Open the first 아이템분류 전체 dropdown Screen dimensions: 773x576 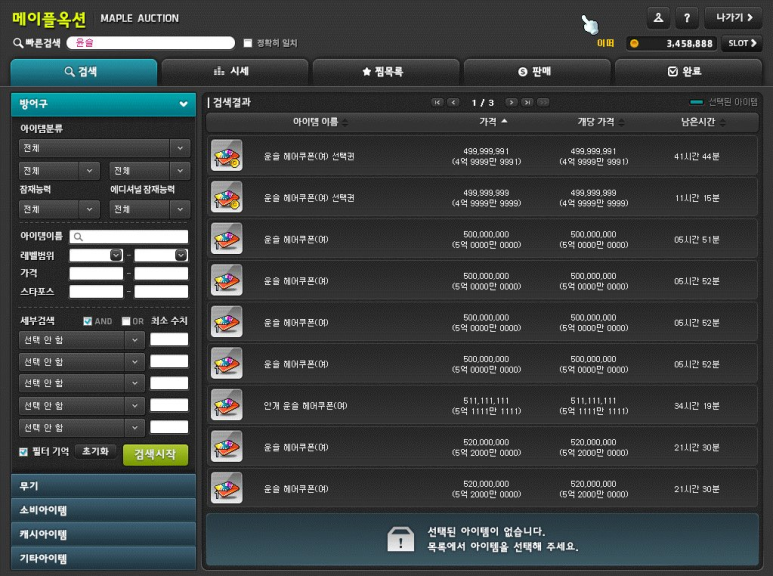pyautogui.click(x=105, y=148)
